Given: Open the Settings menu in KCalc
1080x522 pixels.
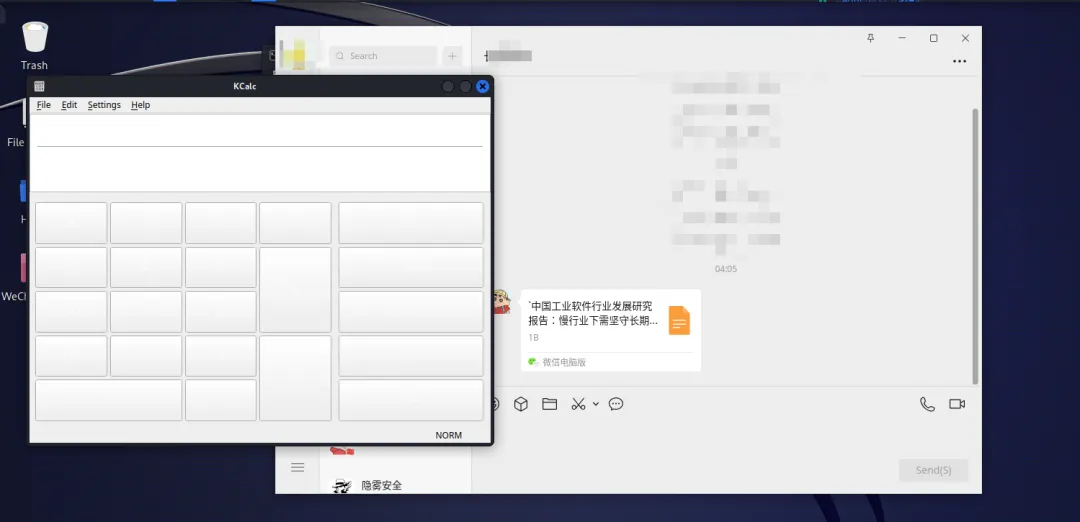Looking at the screenshot, I should (104, 105).
